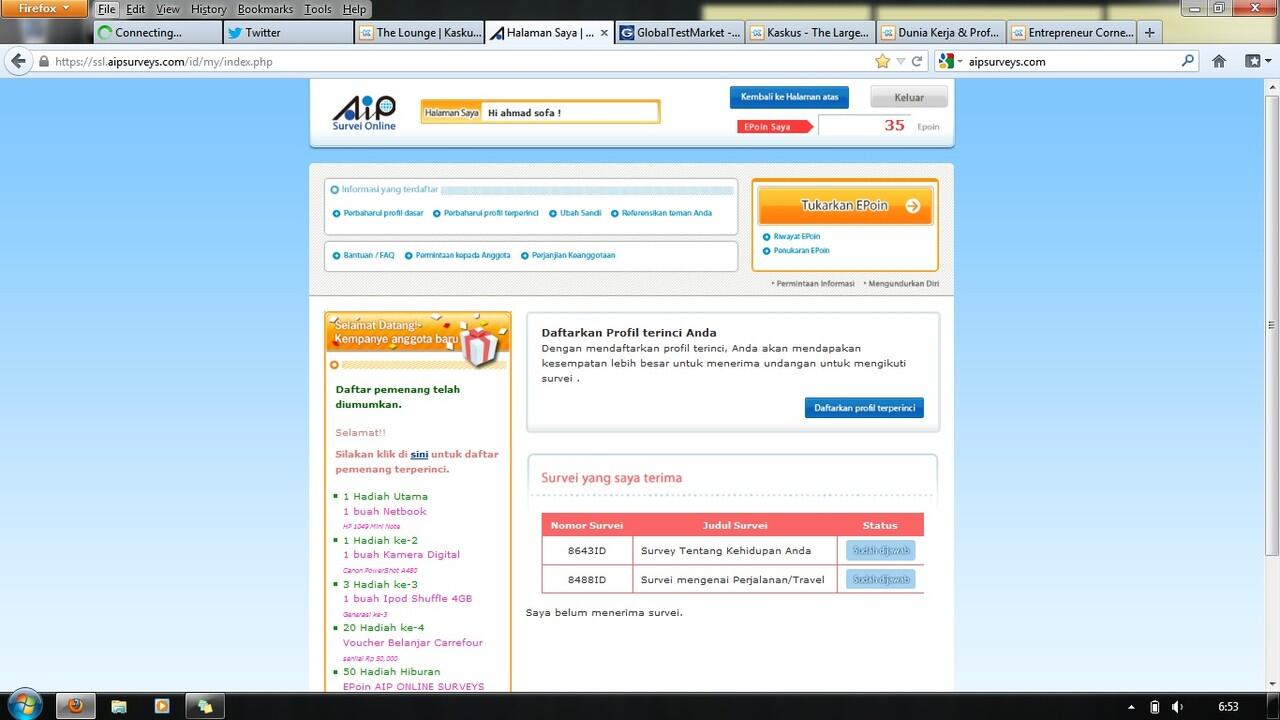Open the orange Firefox menu button
The height and width of the screenshot is (720, 1280).
[44, 8]
